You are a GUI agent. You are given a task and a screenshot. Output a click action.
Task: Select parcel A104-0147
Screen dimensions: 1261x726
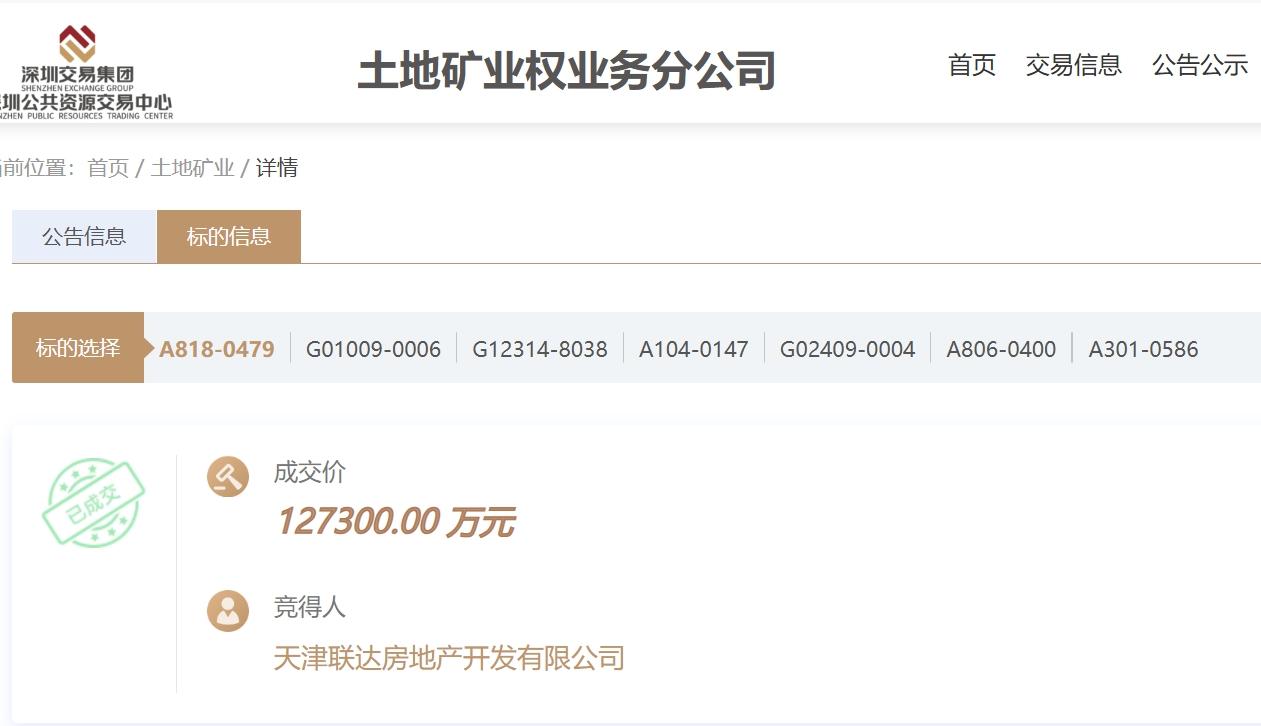[694, 349]
